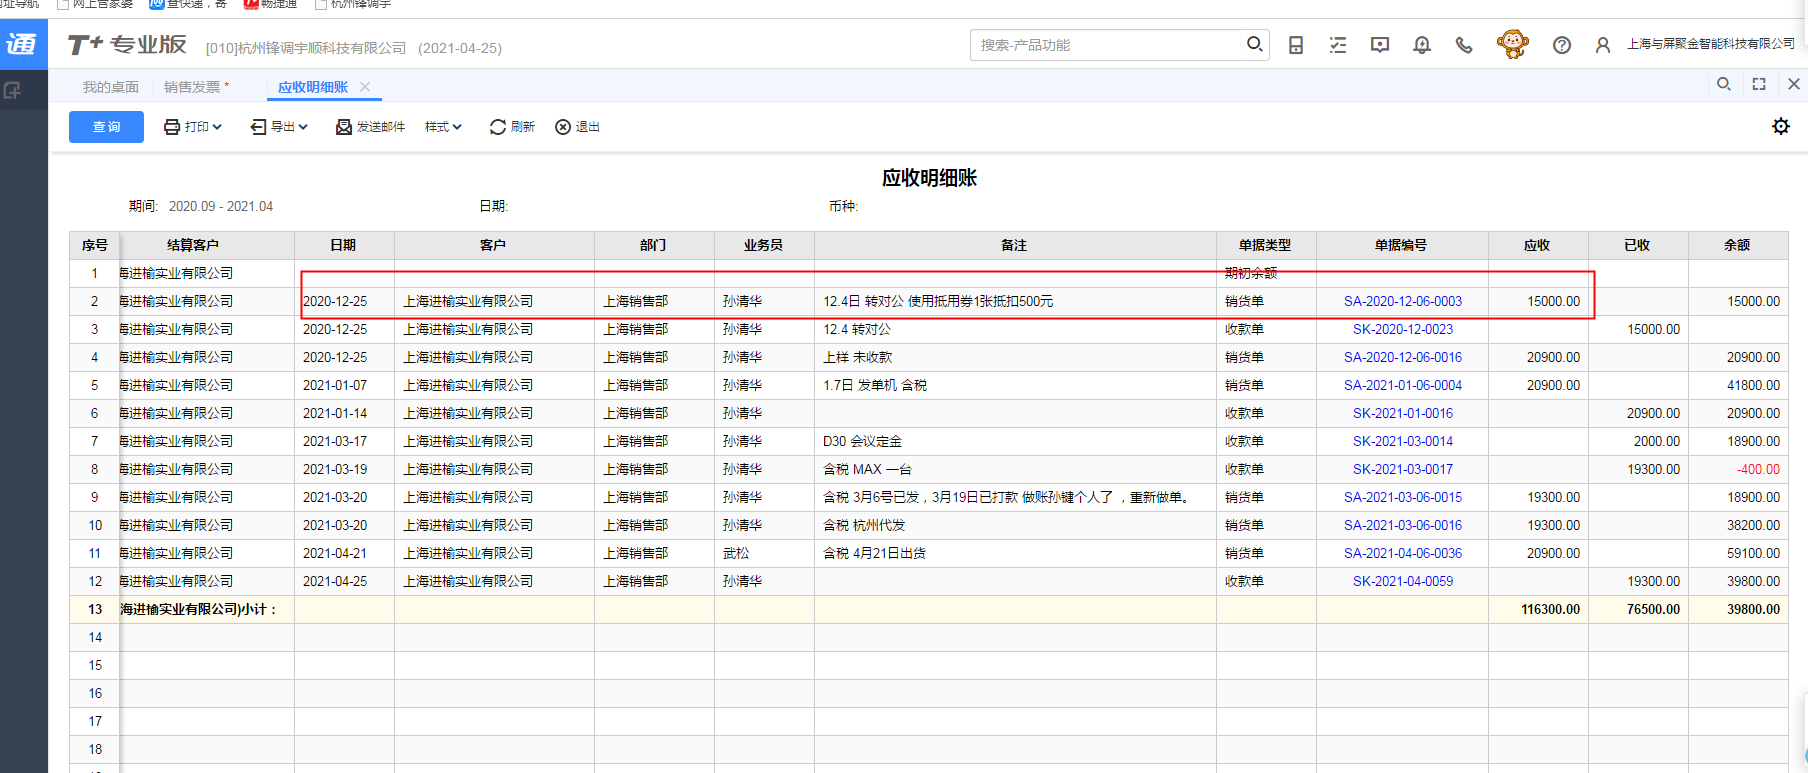The width and height of the screenshot is (1808, 773).
Task: Open document link SA-2020-12-06-0016
Action: tap(1402, 357)
